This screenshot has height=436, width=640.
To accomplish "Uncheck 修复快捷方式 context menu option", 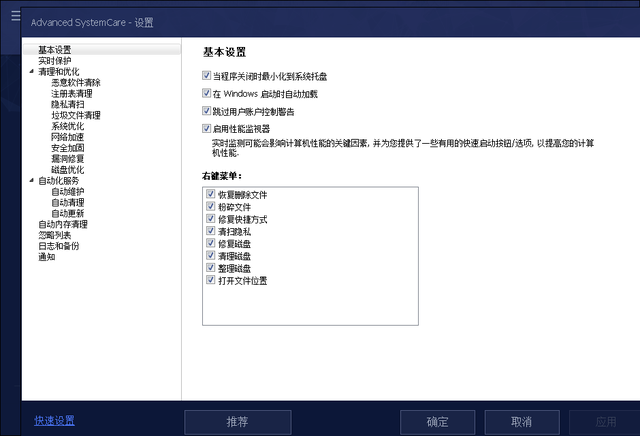I will coord(211,218).
